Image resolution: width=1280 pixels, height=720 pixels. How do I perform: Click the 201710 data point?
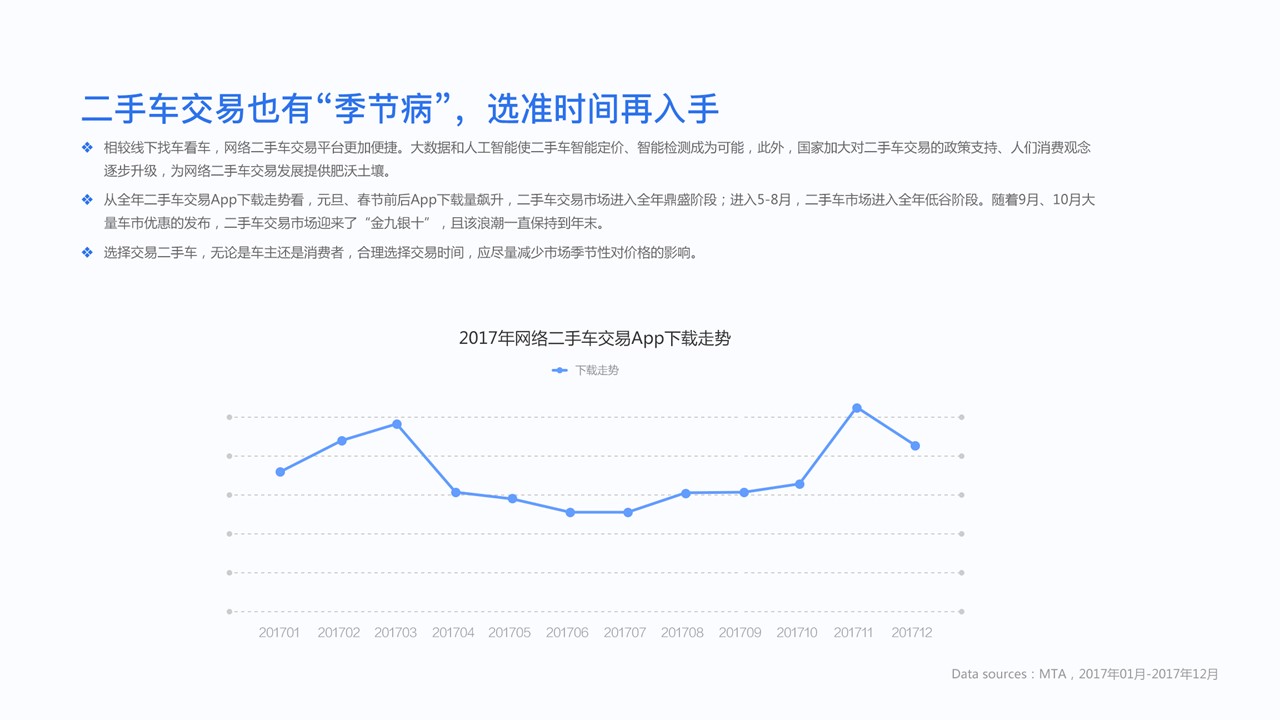[800, 484]
